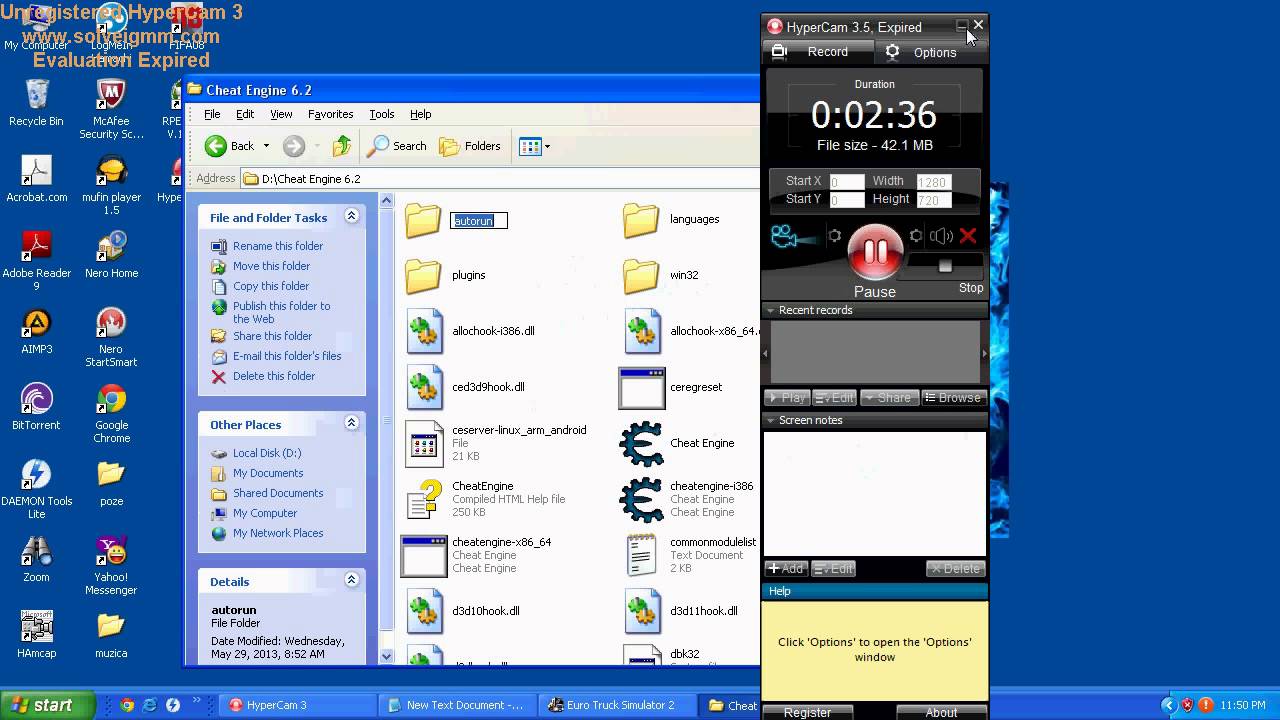Collapse the Other Places panel
The width and height of the screenshot is (1280, 720).
351,423
